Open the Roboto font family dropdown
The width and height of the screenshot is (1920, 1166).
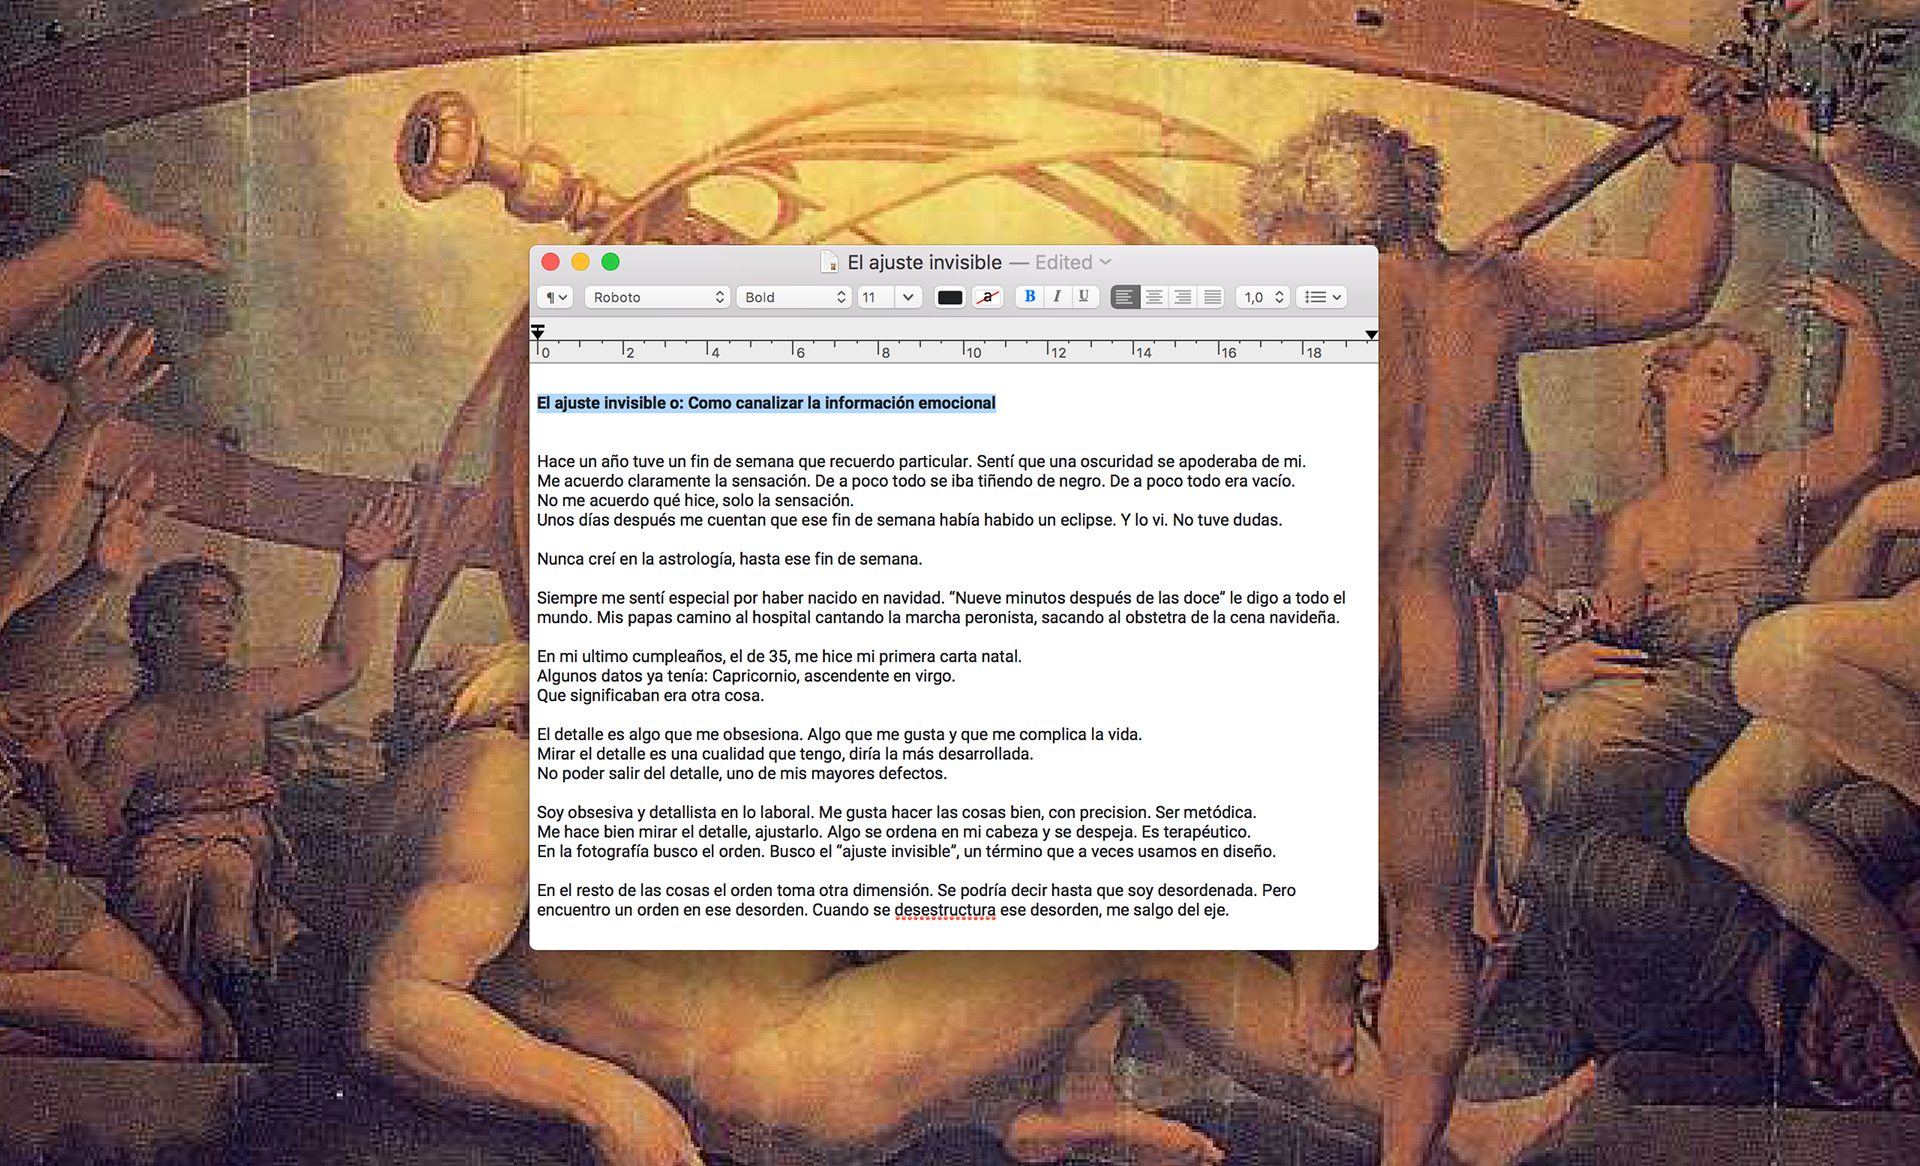point(657,297)
